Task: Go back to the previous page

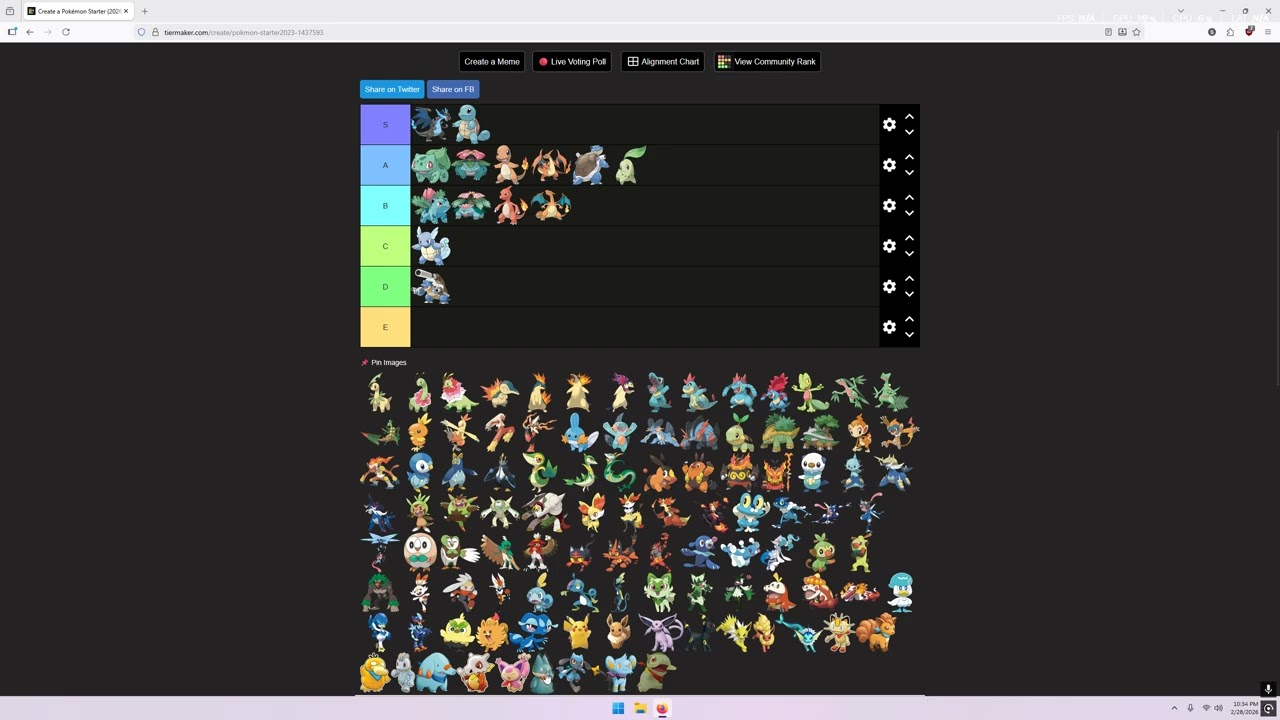Action: coord(29,32)
